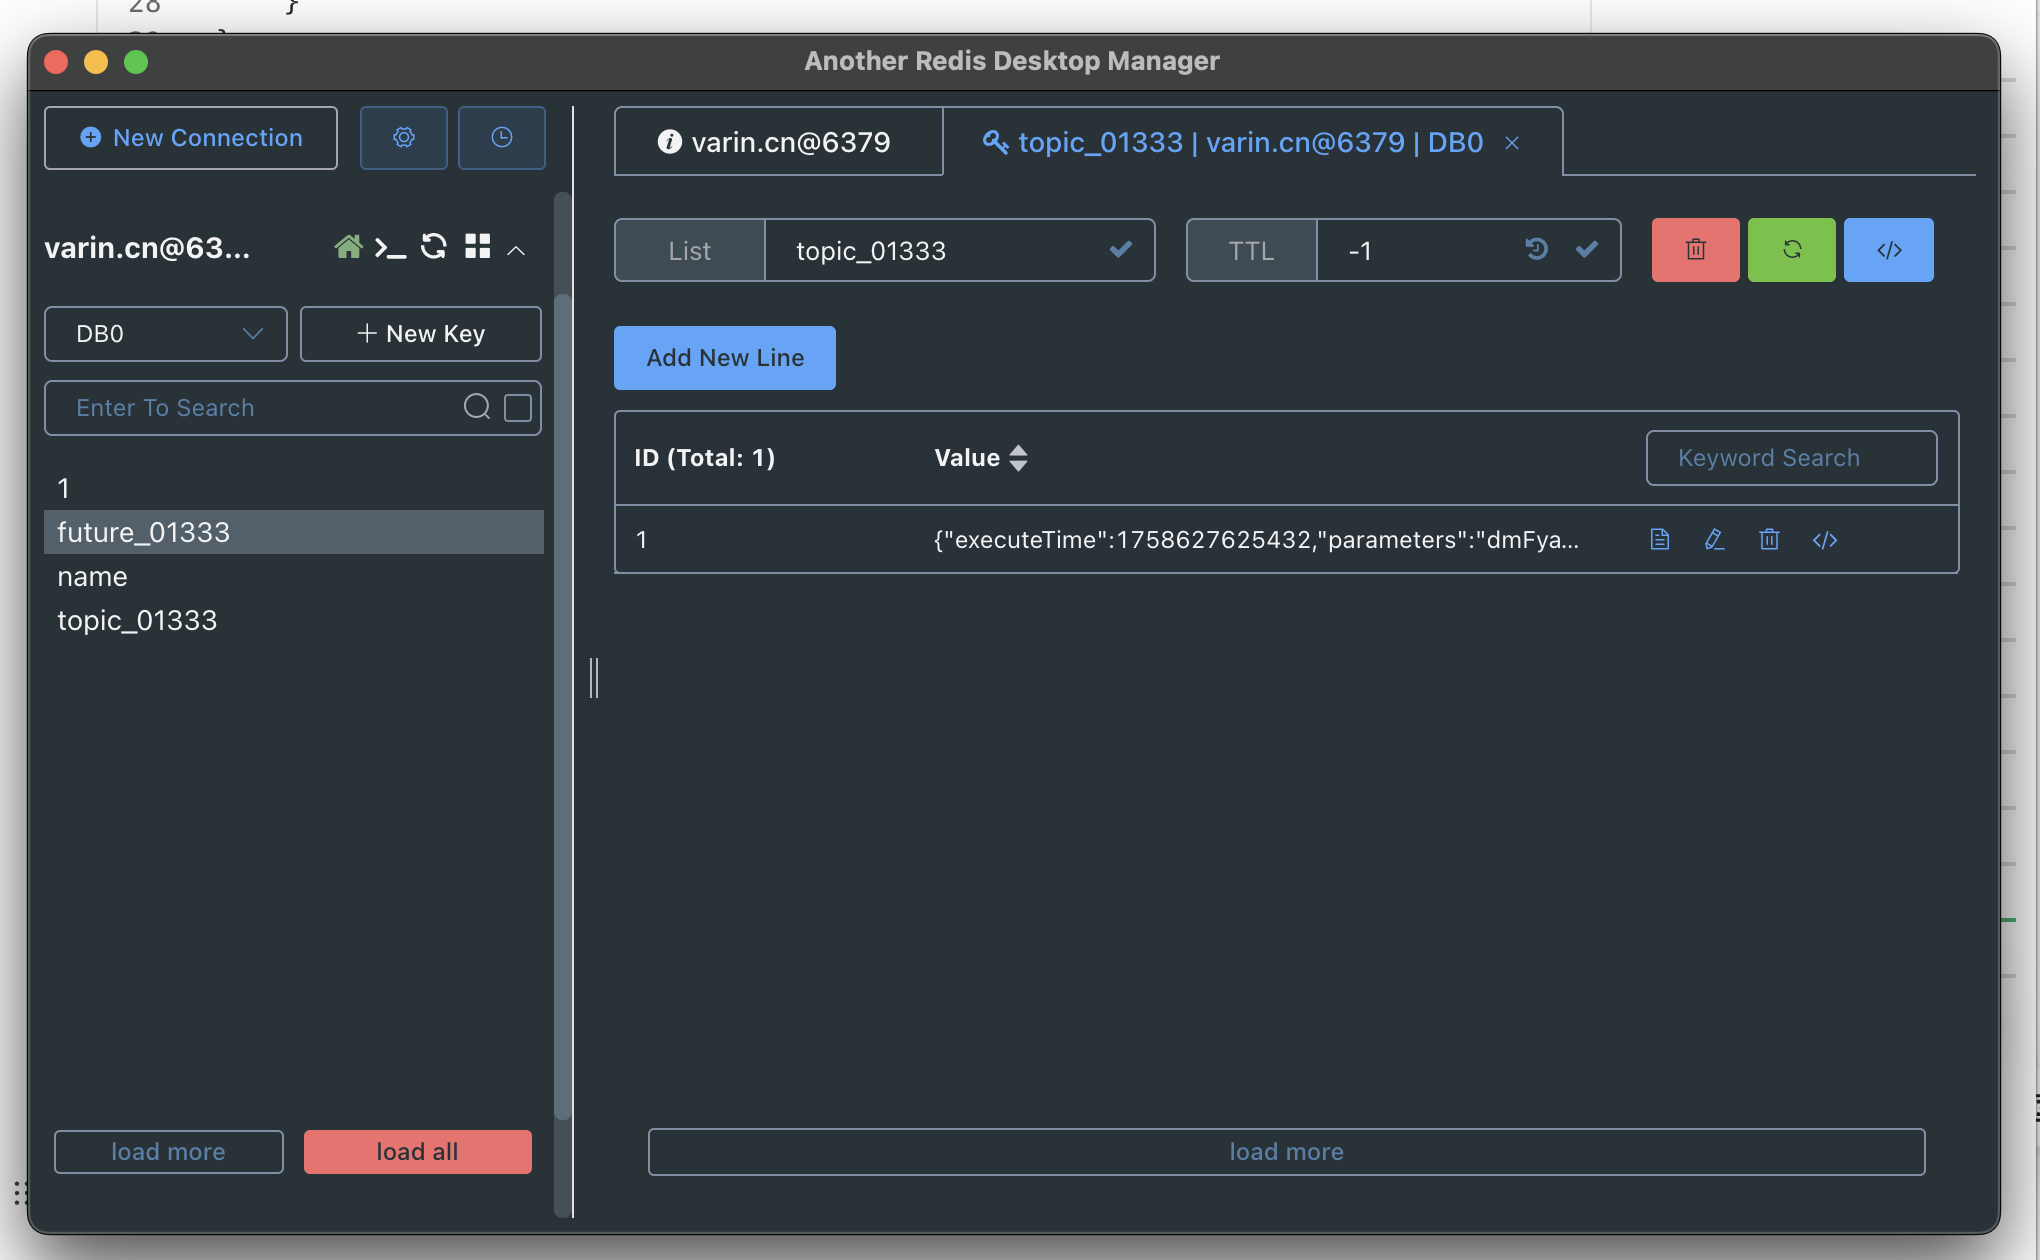Open settings via gear icon
Viewport: 2040px width, 1260px height.
coord(403,138)
